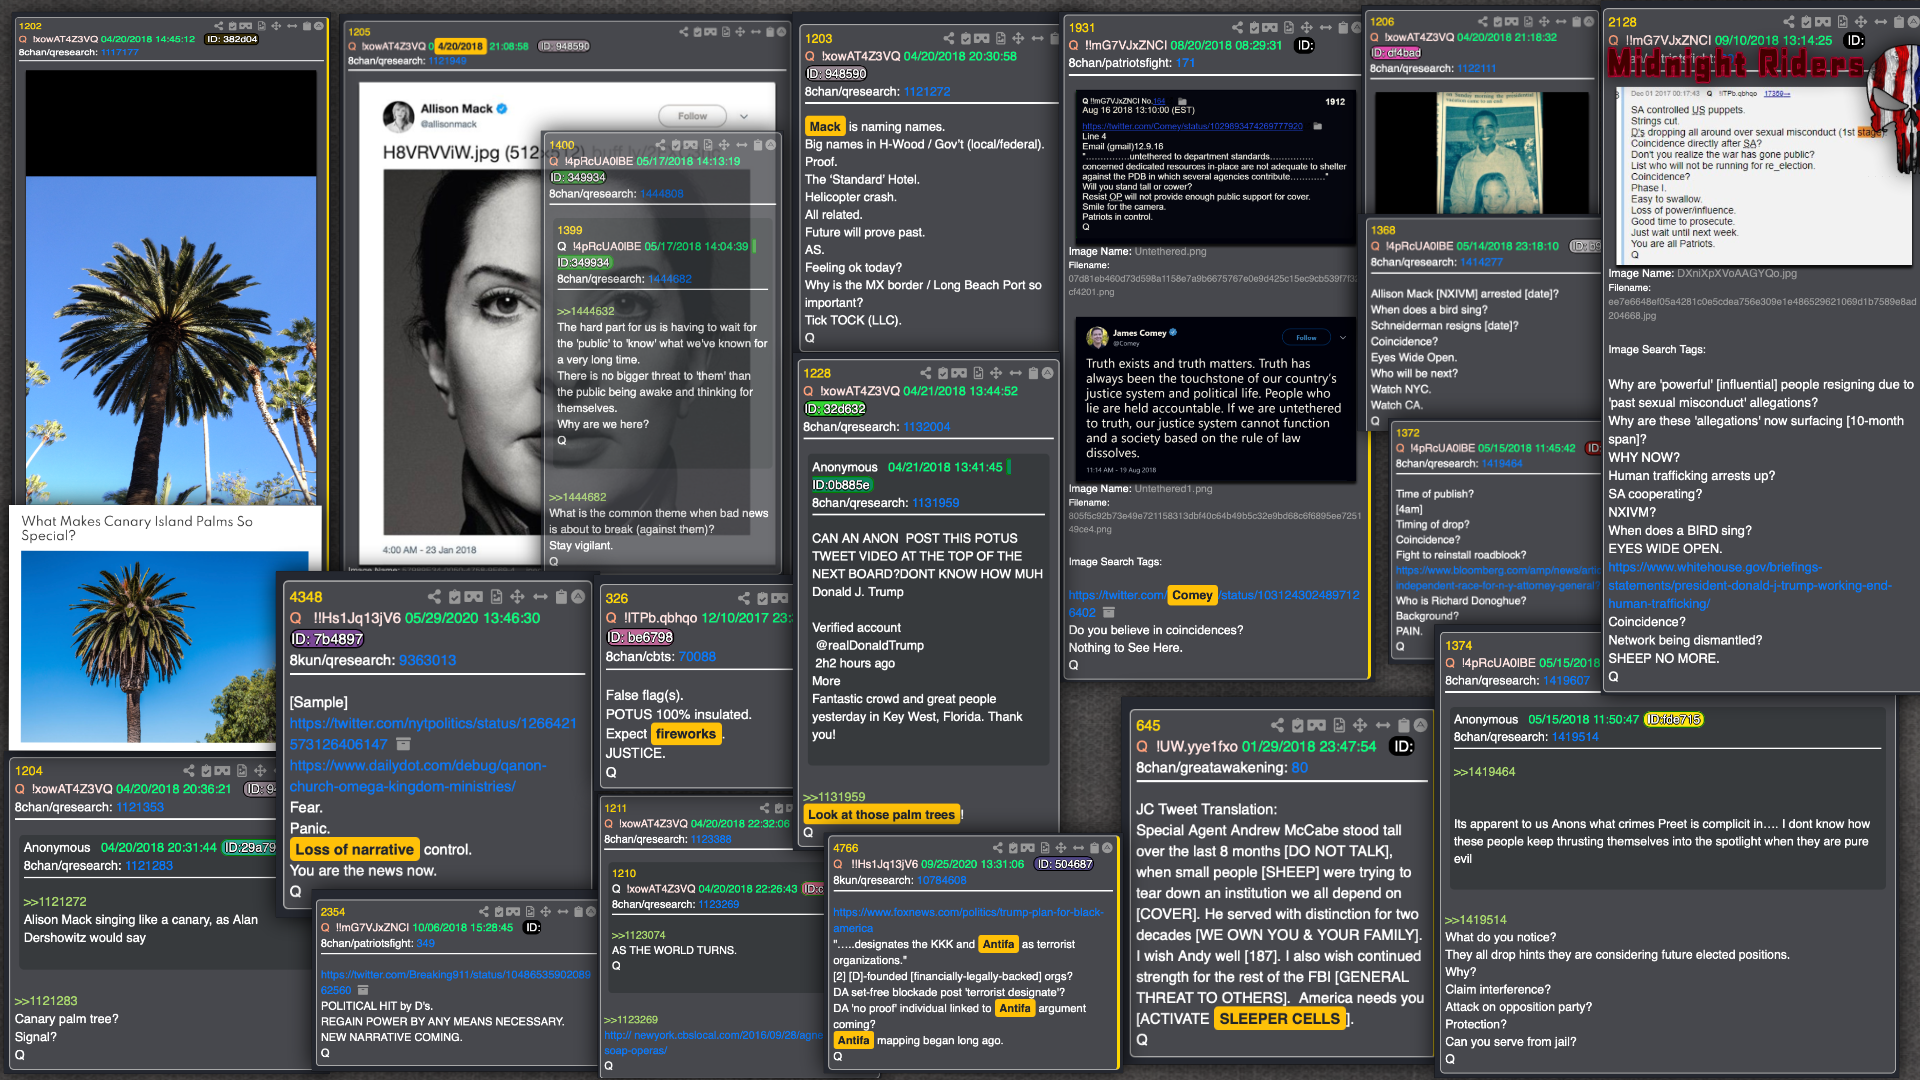Click the purple ID: 7b4897 badge
Screen dimensions: 1920x1080
(x=327, y=639)
